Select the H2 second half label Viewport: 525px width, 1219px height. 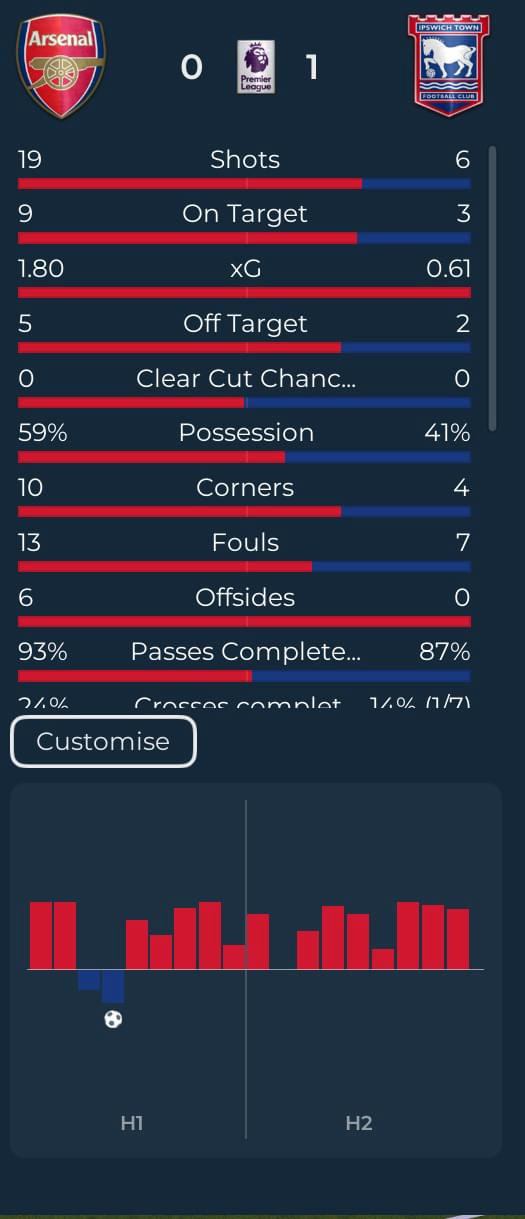pyautogui.click(x=359, y=1123)
